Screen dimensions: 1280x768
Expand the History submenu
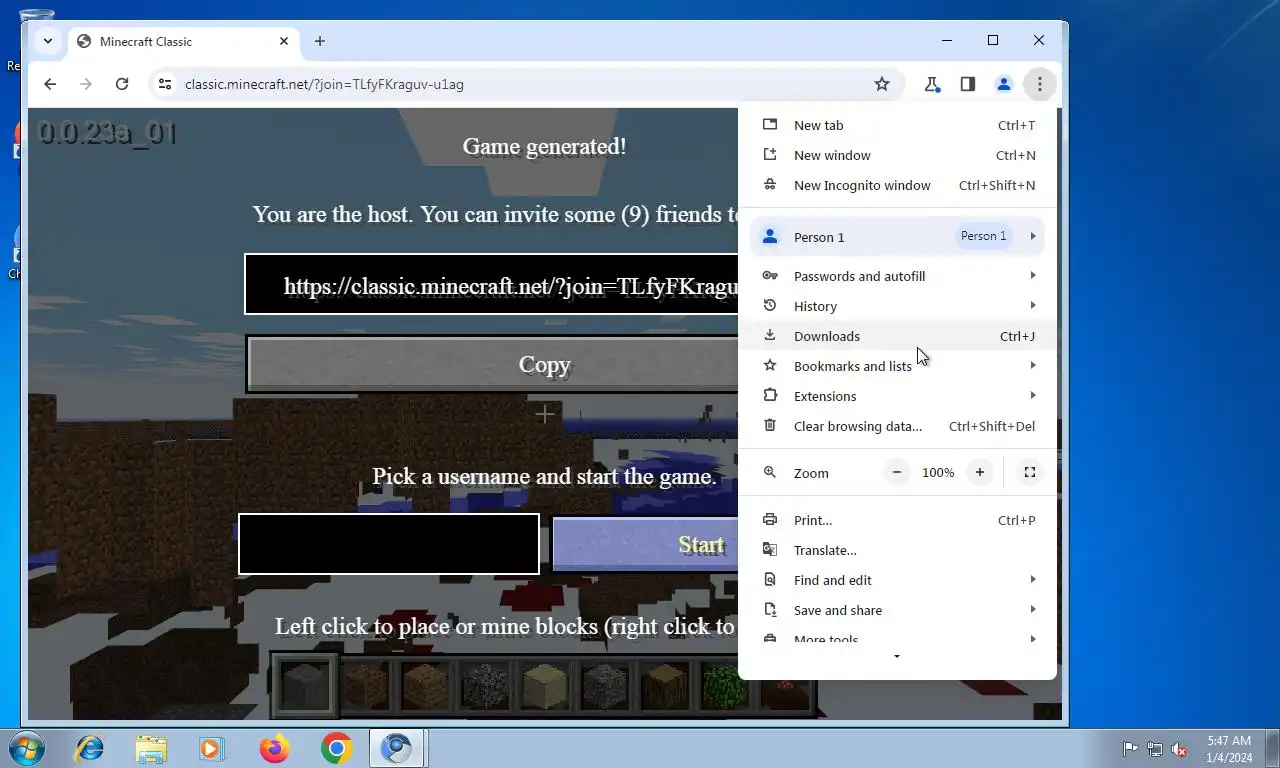[897, 306]
